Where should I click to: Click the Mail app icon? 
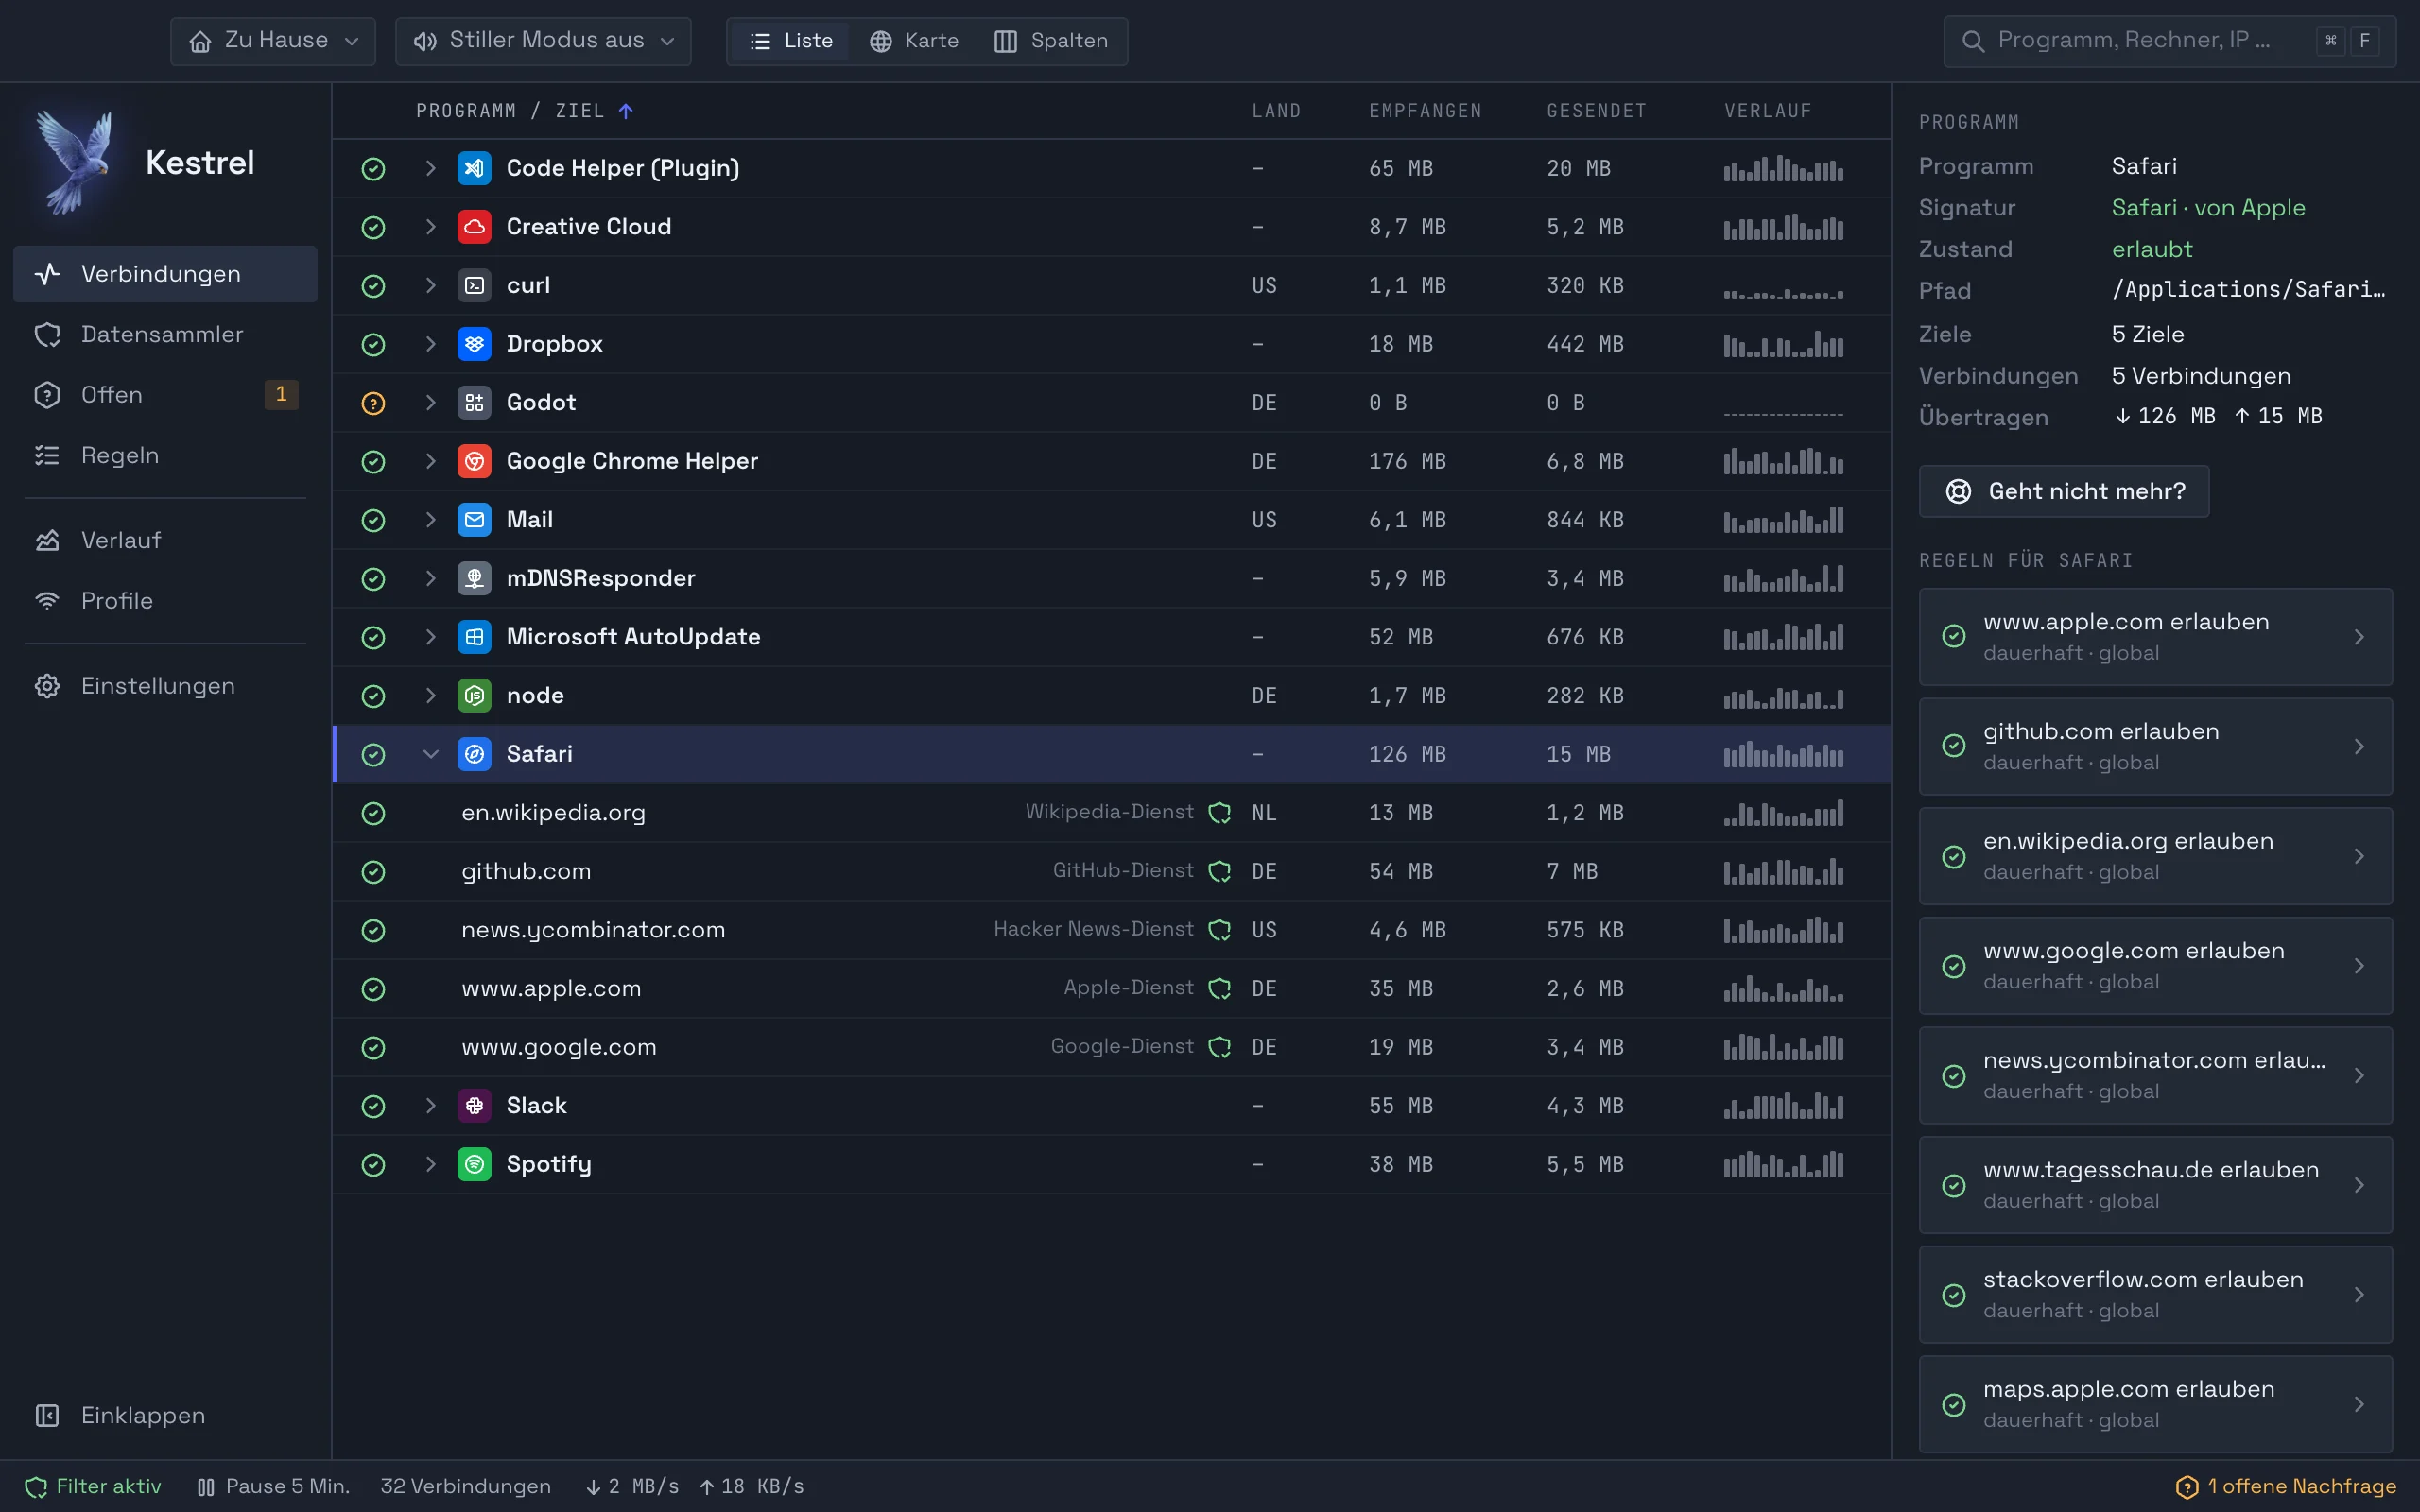coord(474,520)
